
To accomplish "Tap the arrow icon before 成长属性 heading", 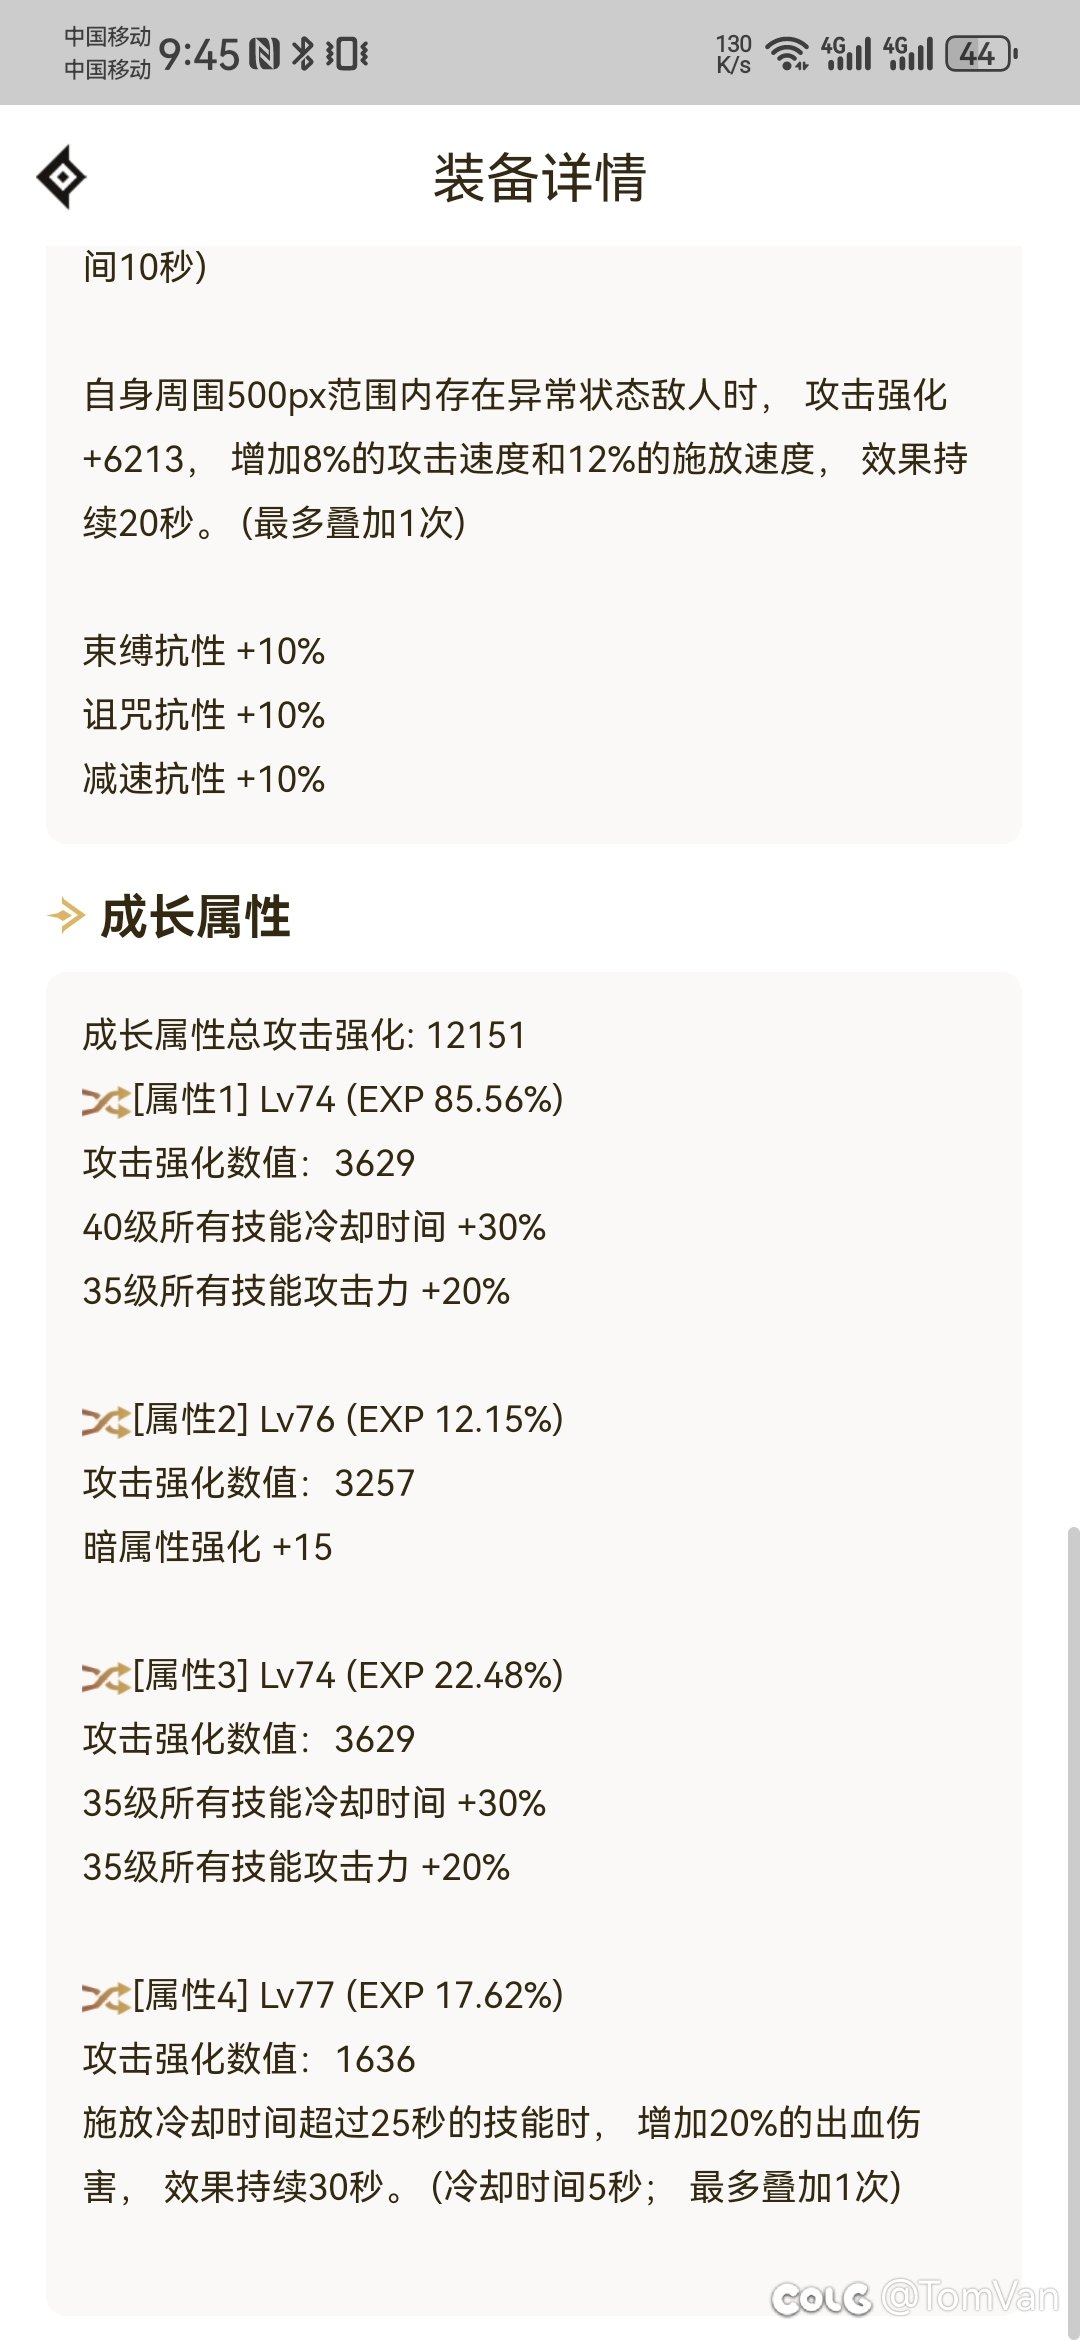I will click(67, 915).
